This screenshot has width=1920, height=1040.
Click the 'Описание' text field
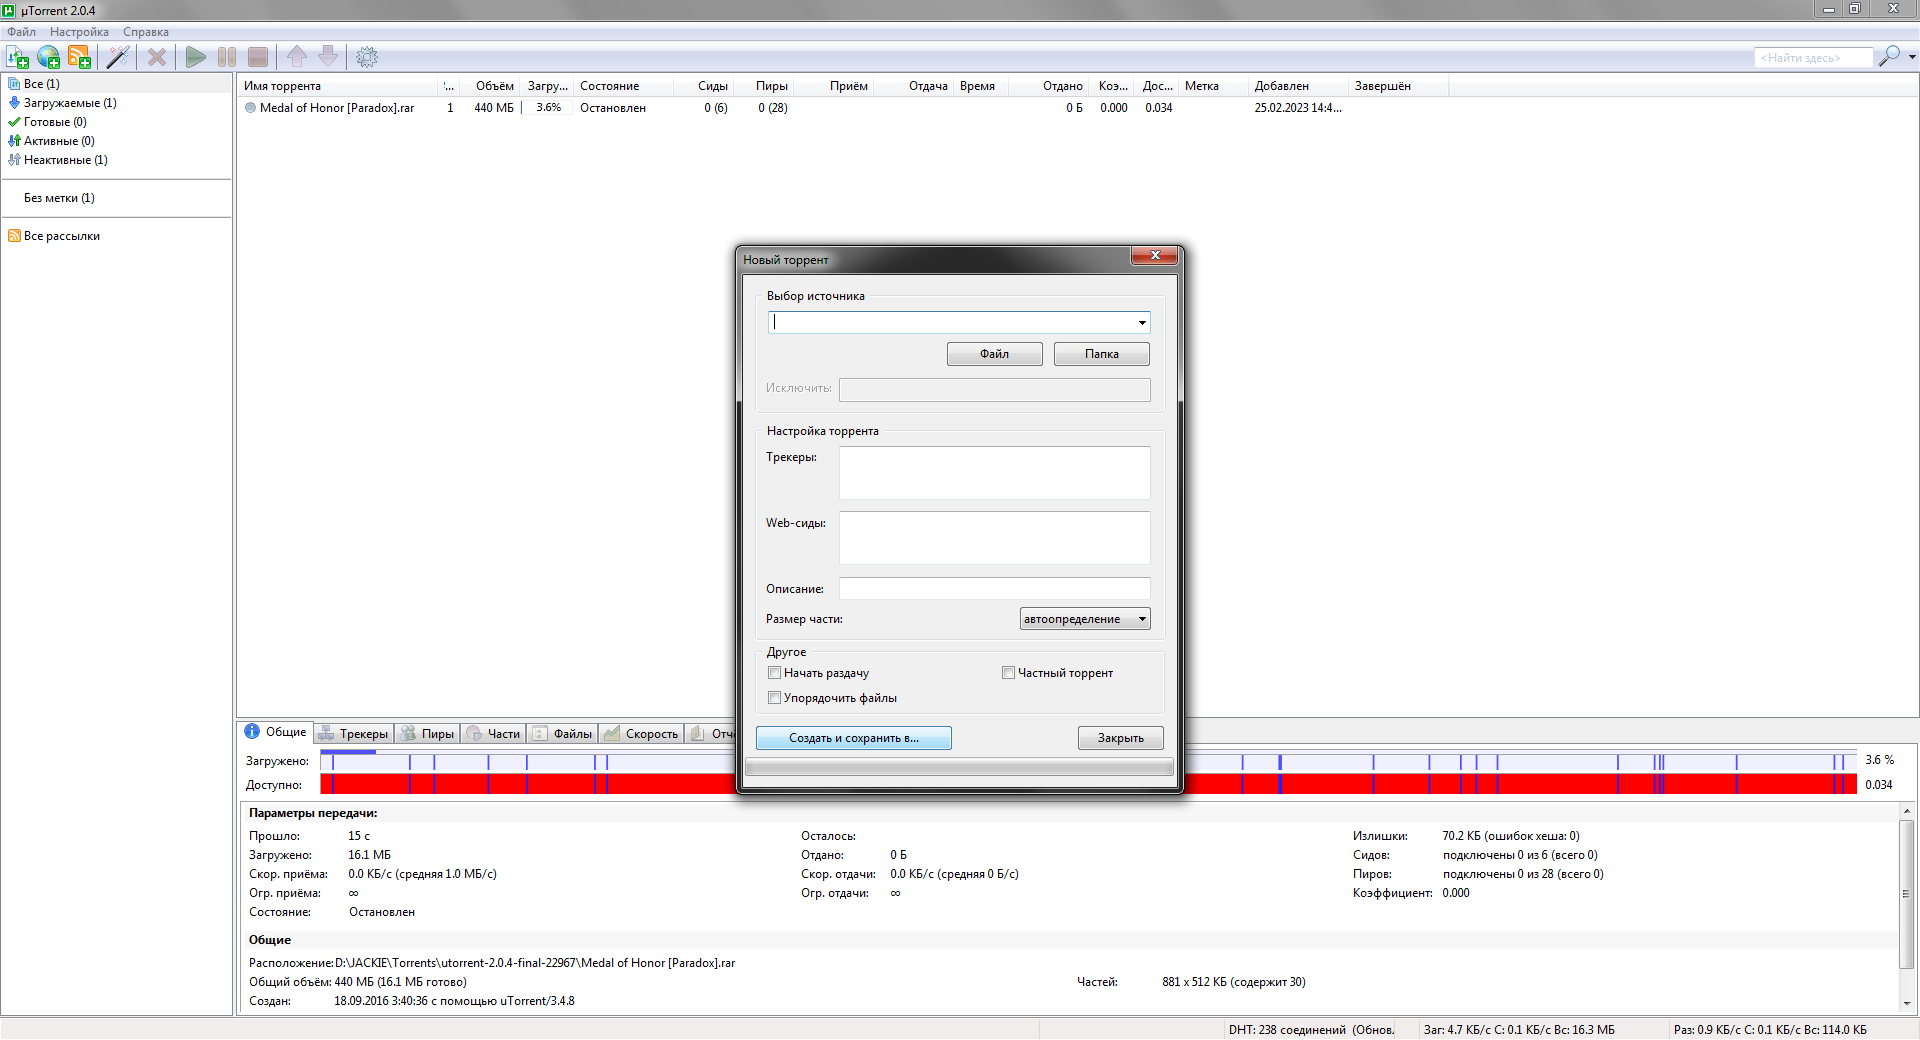[x=994, y=589]
